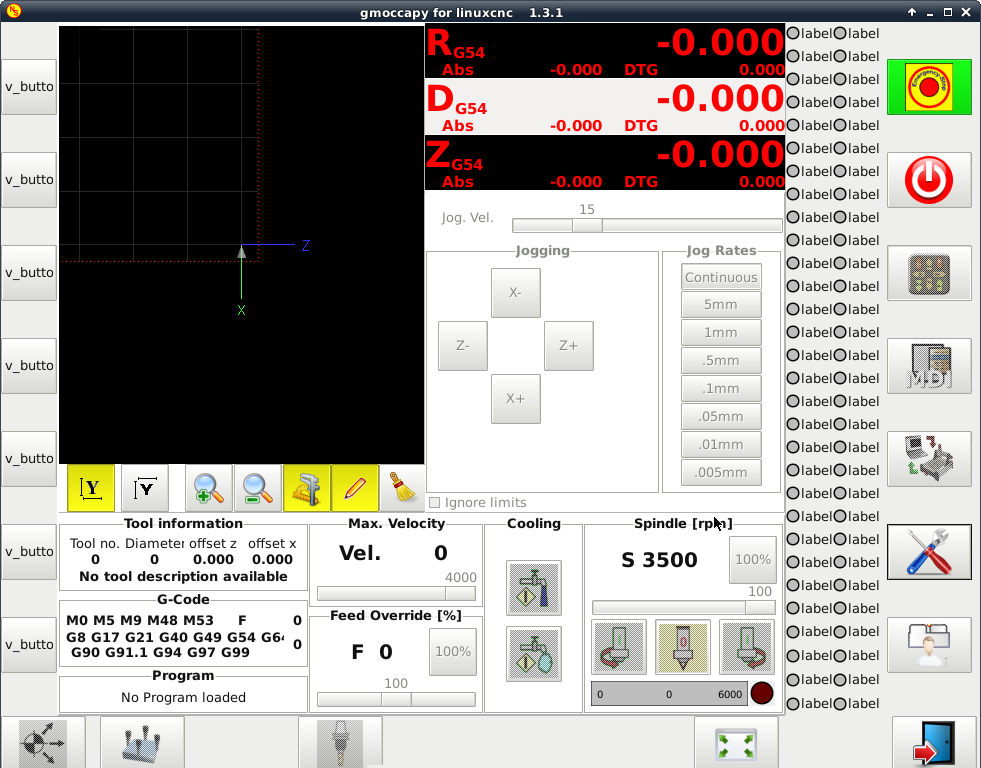Click the spindle at-speed LED indicator
Viewport: 981px width, 768px height.
[x=761, y=693]
